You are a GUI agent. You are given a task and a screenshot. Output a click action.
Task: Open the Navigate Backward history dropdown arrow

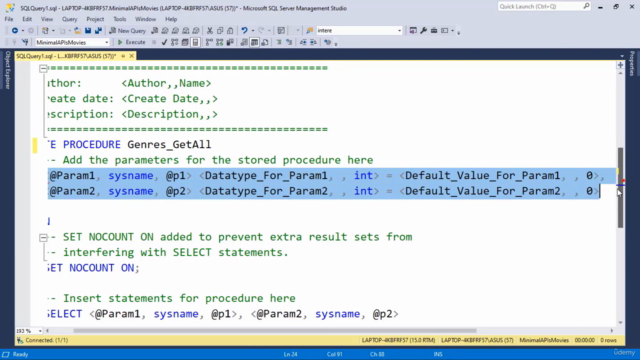click(x=22, y=31)
